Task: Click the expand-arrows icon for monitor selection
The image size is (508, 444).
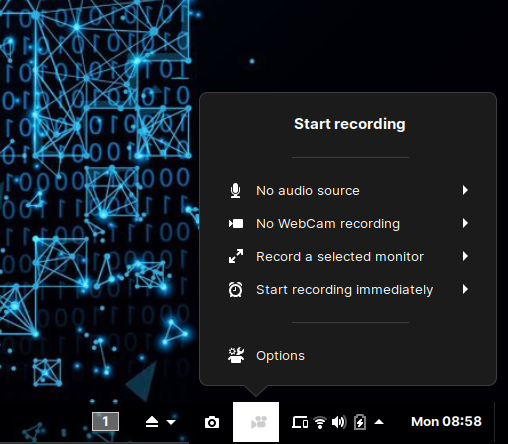Action: (236, 256)
